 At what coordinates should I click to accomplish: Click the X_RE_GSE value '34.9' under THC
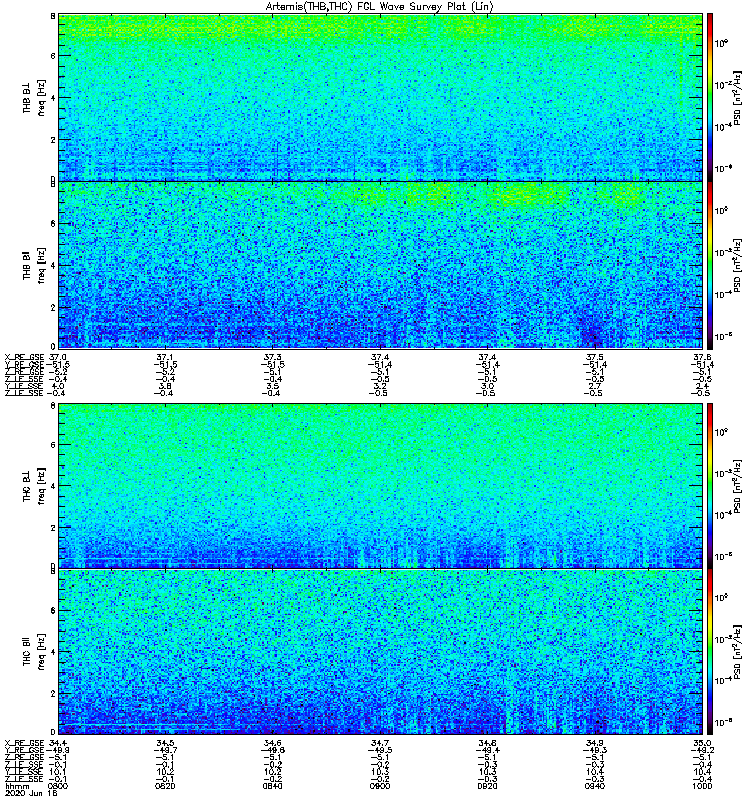pyautogui.click(x=594, y=743)
